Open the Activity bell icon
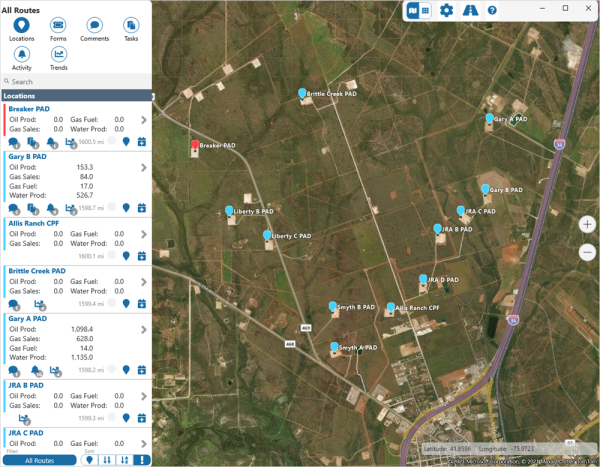This screenshot has height=467, width=600. click(22, 57)
